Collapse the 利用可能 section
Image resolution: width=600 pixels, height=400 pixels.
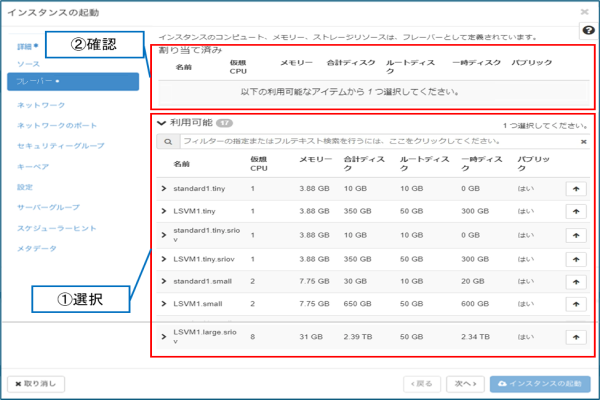pyautogui.click(x=162, y=123)
